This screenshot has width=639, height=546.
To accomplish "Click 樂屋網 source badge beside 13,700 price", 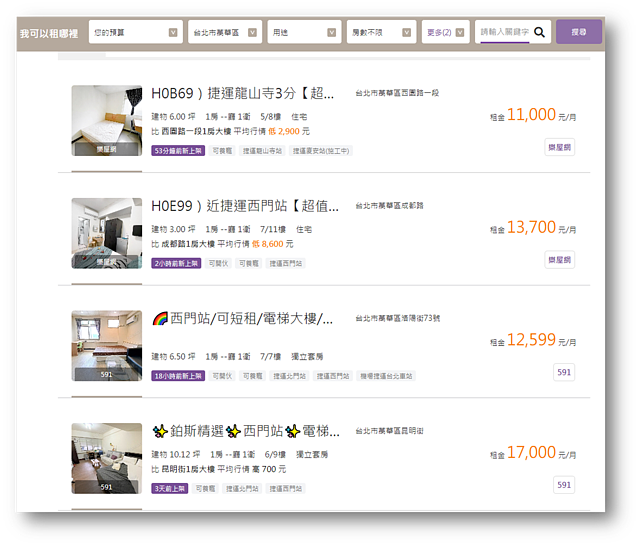I will click(560, 260).
